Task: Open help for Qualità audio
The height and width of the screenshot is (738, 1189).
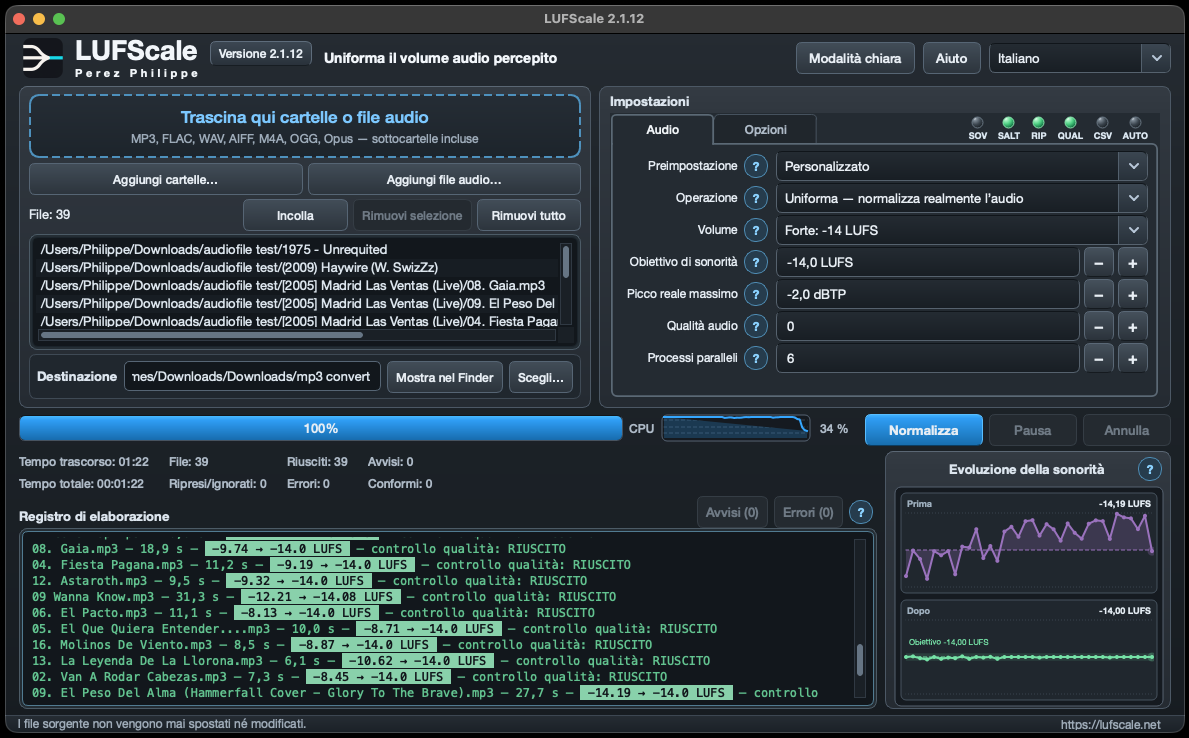Action: coord(755,326)
